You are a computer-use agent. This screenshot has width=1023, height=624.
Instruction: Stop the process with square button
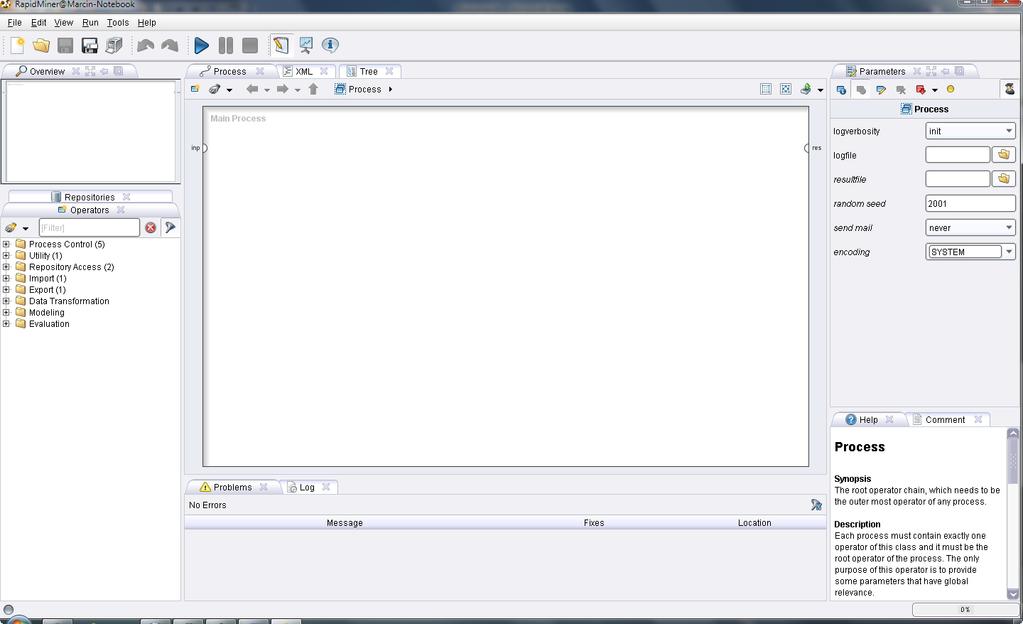point(250,45)
